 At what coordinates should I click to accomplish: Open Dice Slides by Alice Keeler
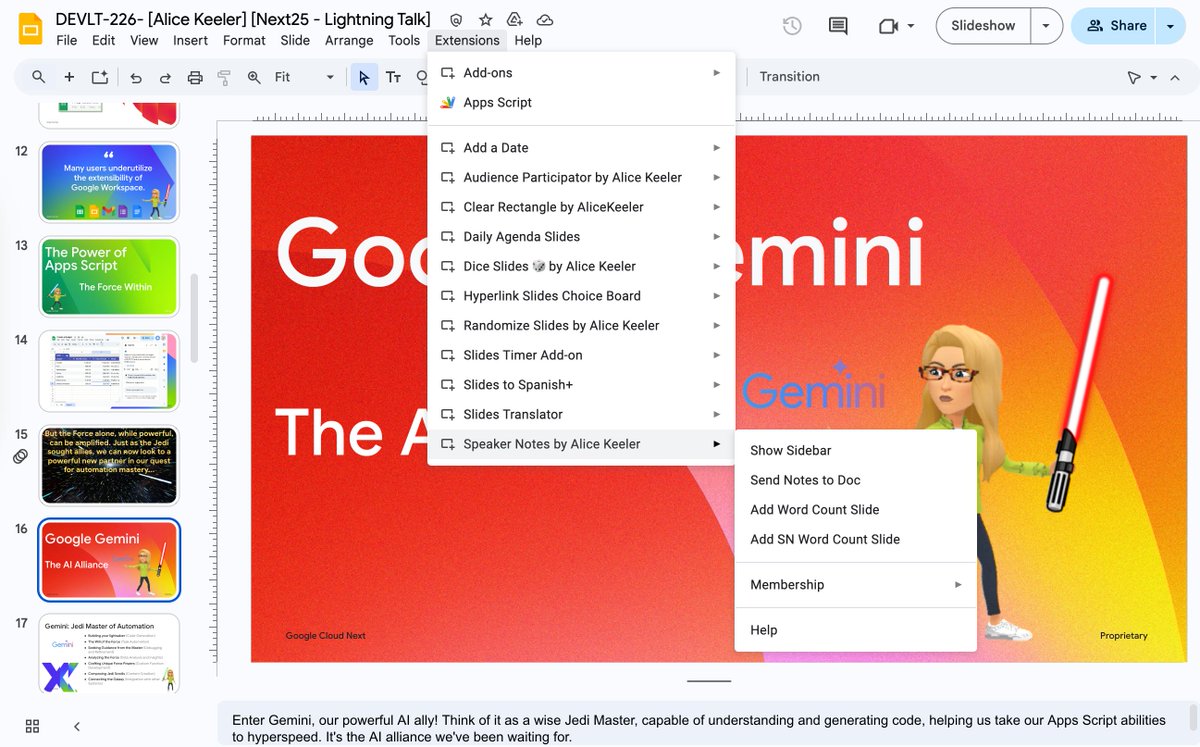pyautogui.click(x=580, y=266)
